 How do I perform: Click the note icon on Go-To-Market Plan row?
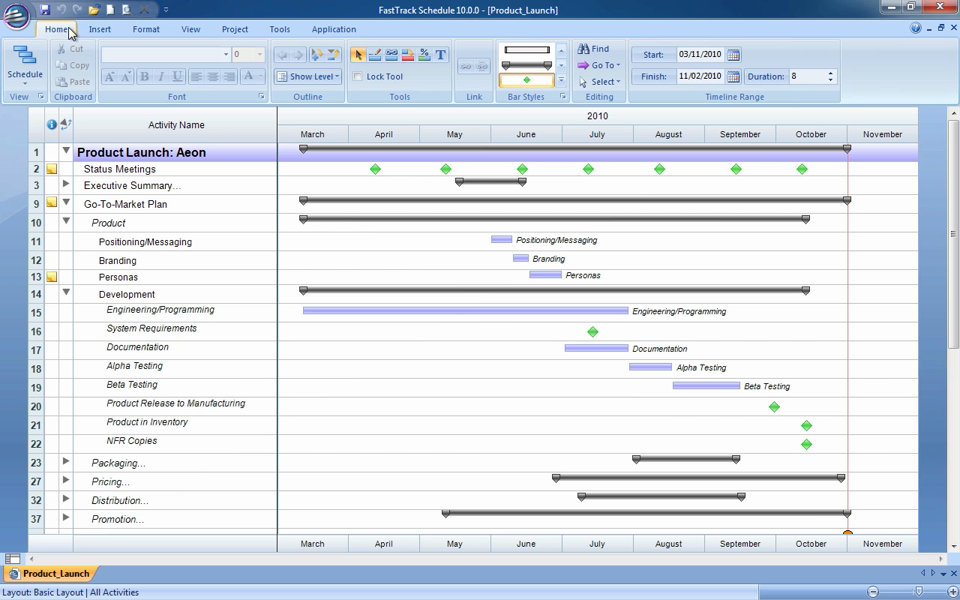[51, 202]
